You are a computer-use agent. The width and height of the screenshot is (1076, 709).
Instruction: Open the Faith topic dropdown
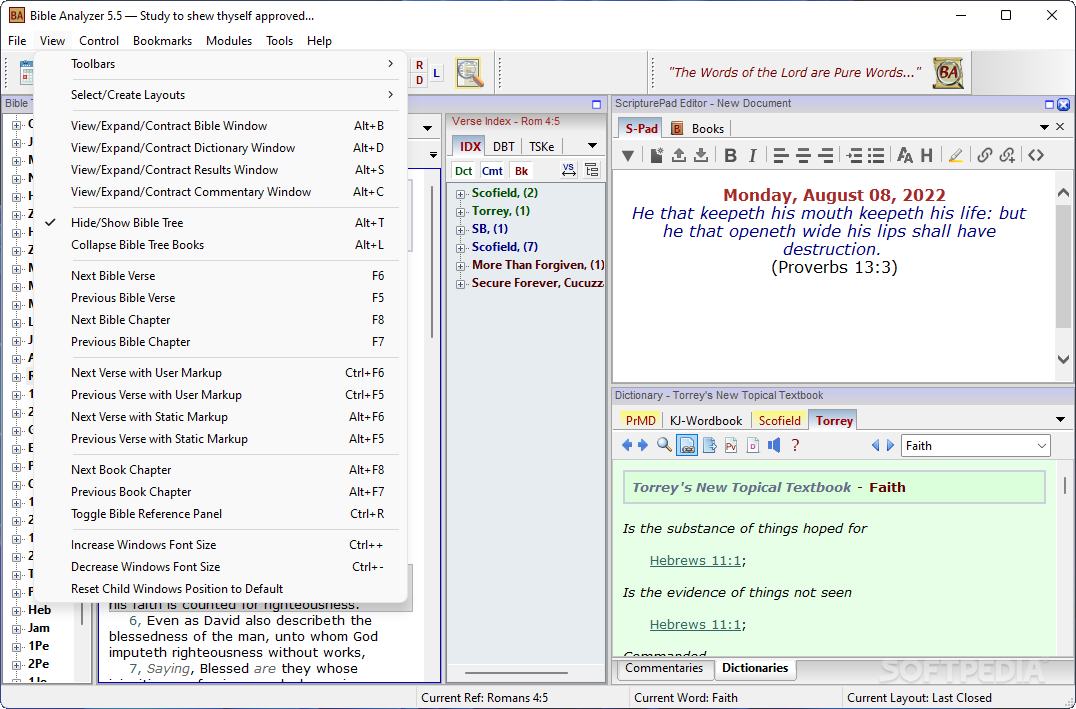[x=1042, y=446]
